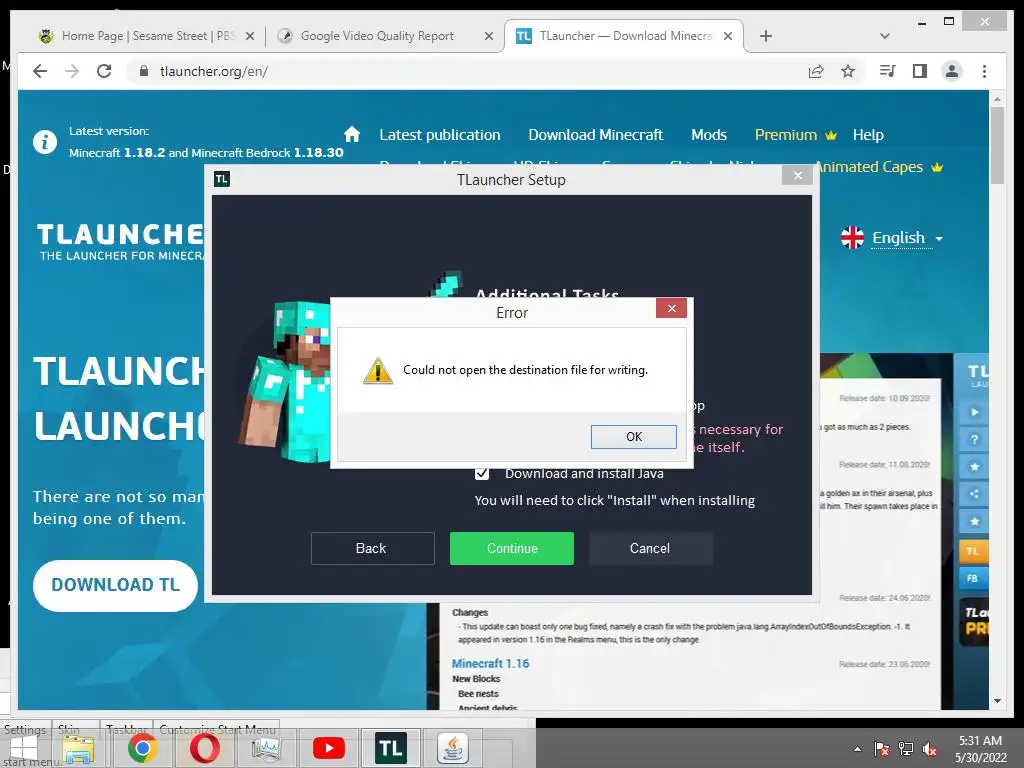Open File Explorer from the taskbar
Screen dimensions: 1024x768
[78, 749]
